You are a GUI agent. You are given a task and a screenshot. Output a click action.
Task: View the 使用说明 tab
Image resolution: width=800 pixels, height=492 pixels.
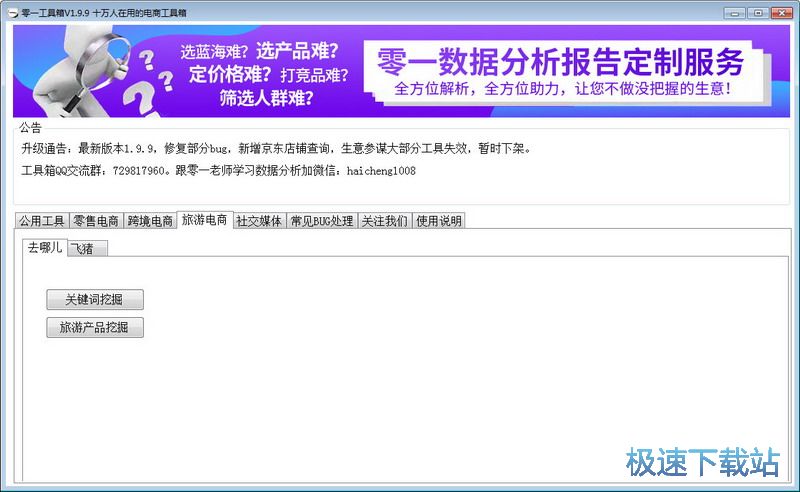[x=438, y=221]
